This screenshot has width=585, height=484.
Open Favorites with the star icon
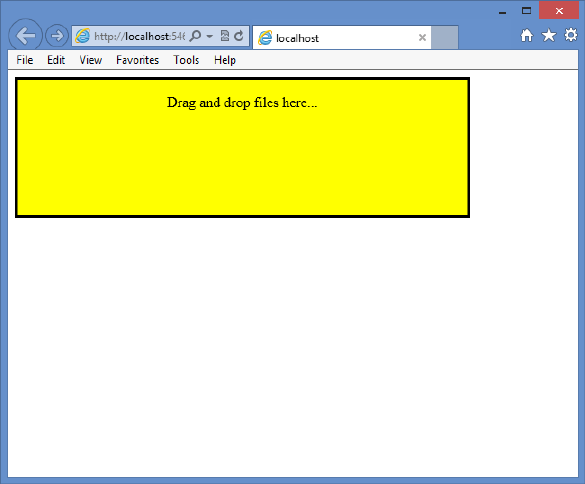point(549,35)
